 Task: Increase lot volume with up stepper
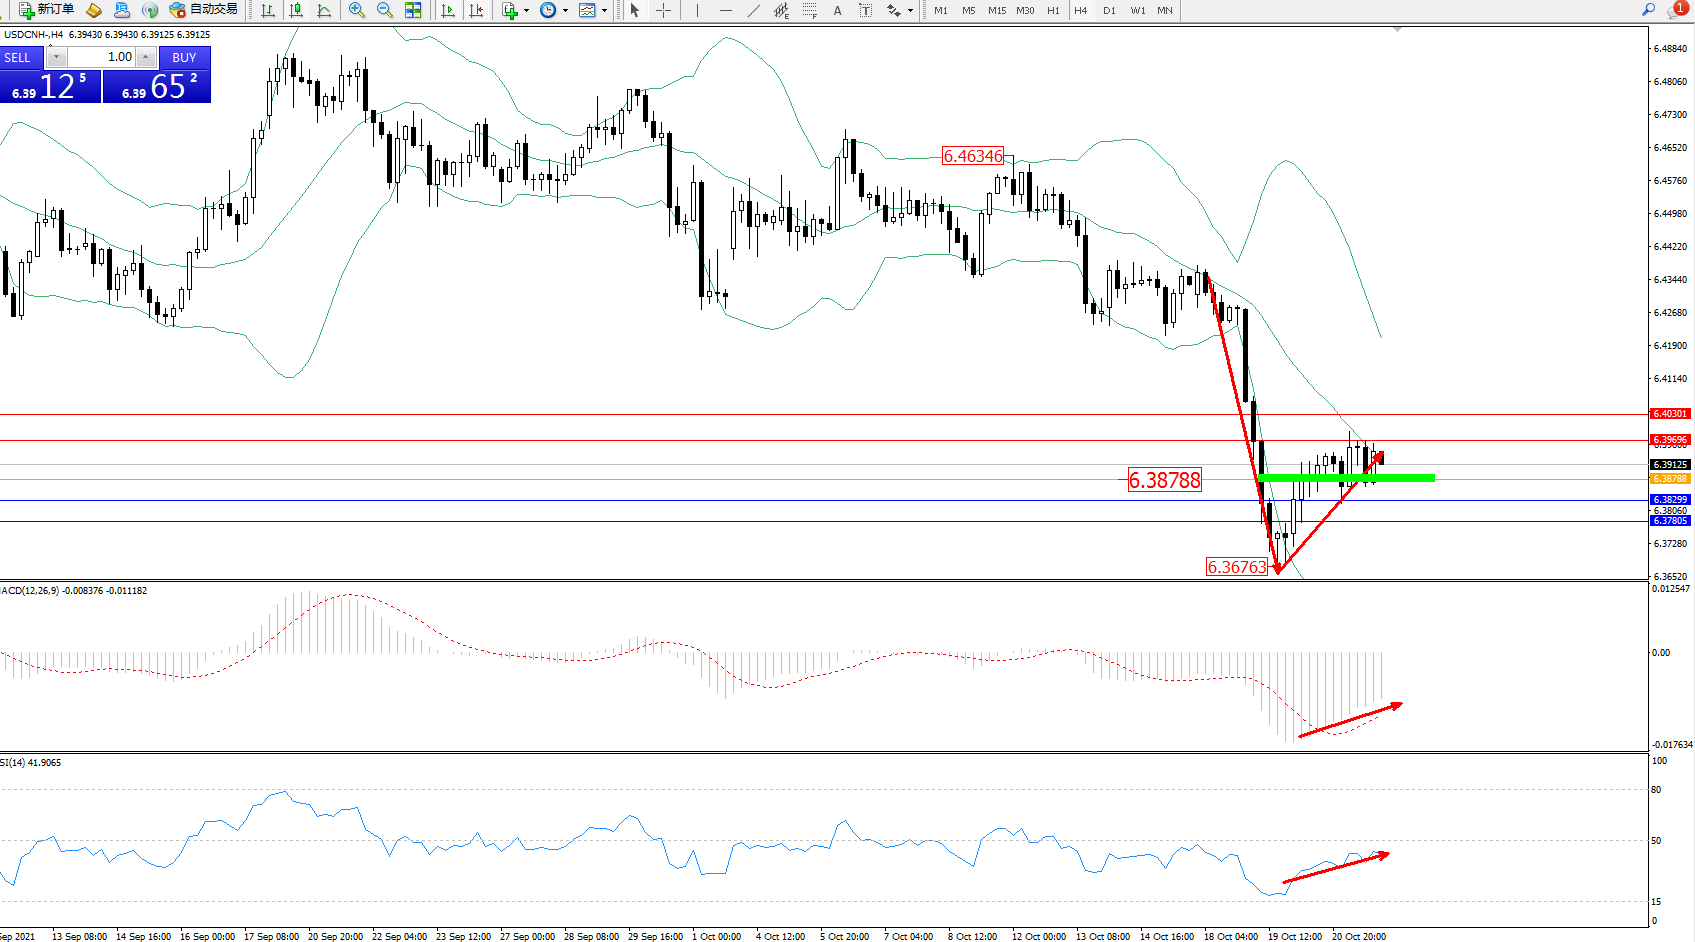click(146, 57)
